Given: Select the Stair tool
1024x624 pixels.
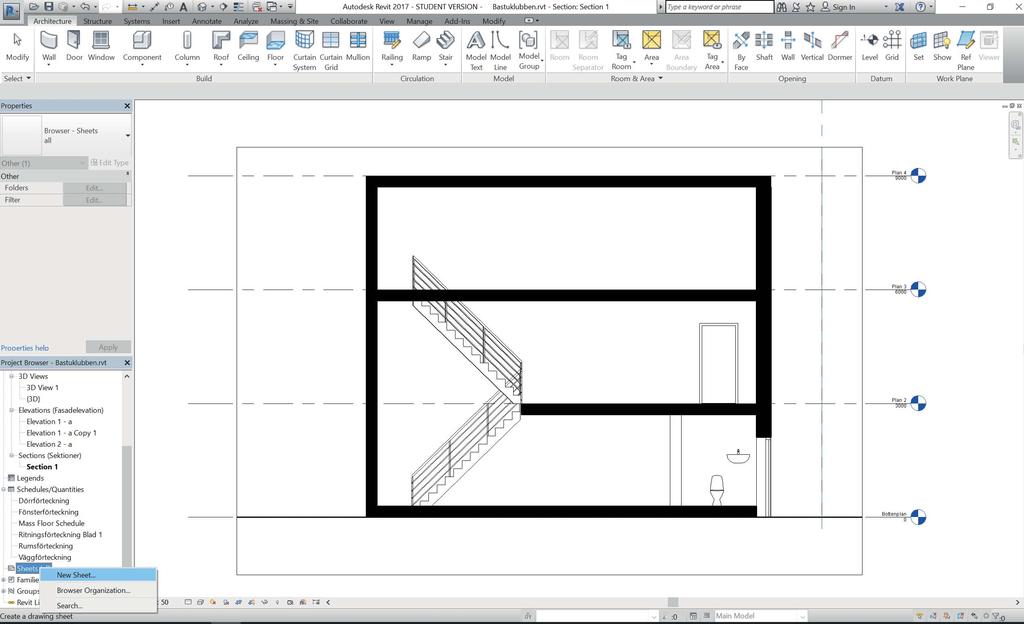Looking at the screenshot, I should tap(445, 47).
